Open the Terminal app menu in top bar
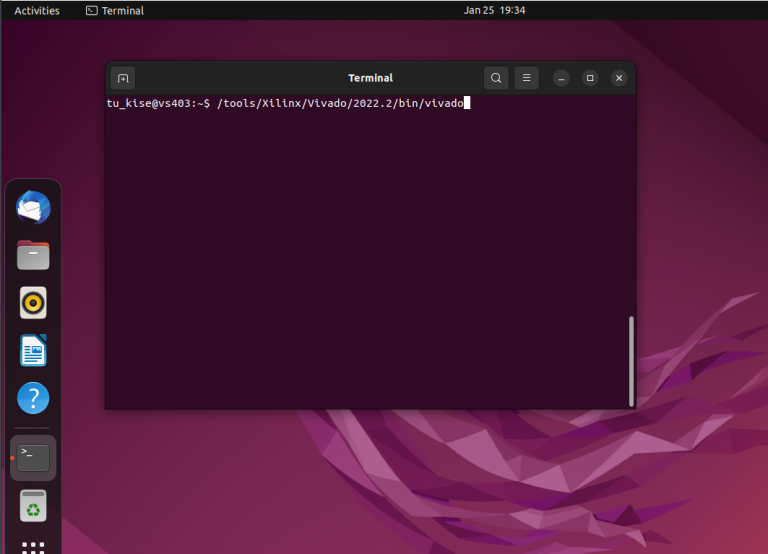 tap(115, 10)
